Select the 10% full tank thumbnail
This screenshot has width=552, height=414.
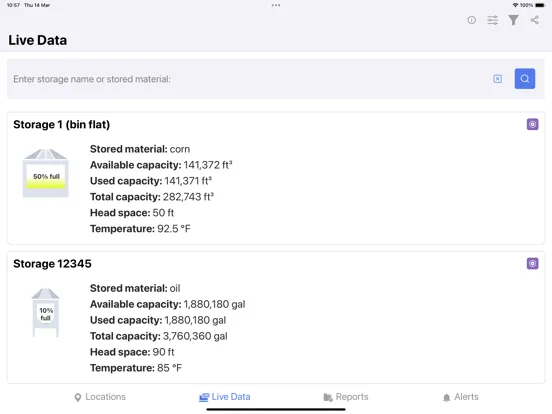pos(45,312)
